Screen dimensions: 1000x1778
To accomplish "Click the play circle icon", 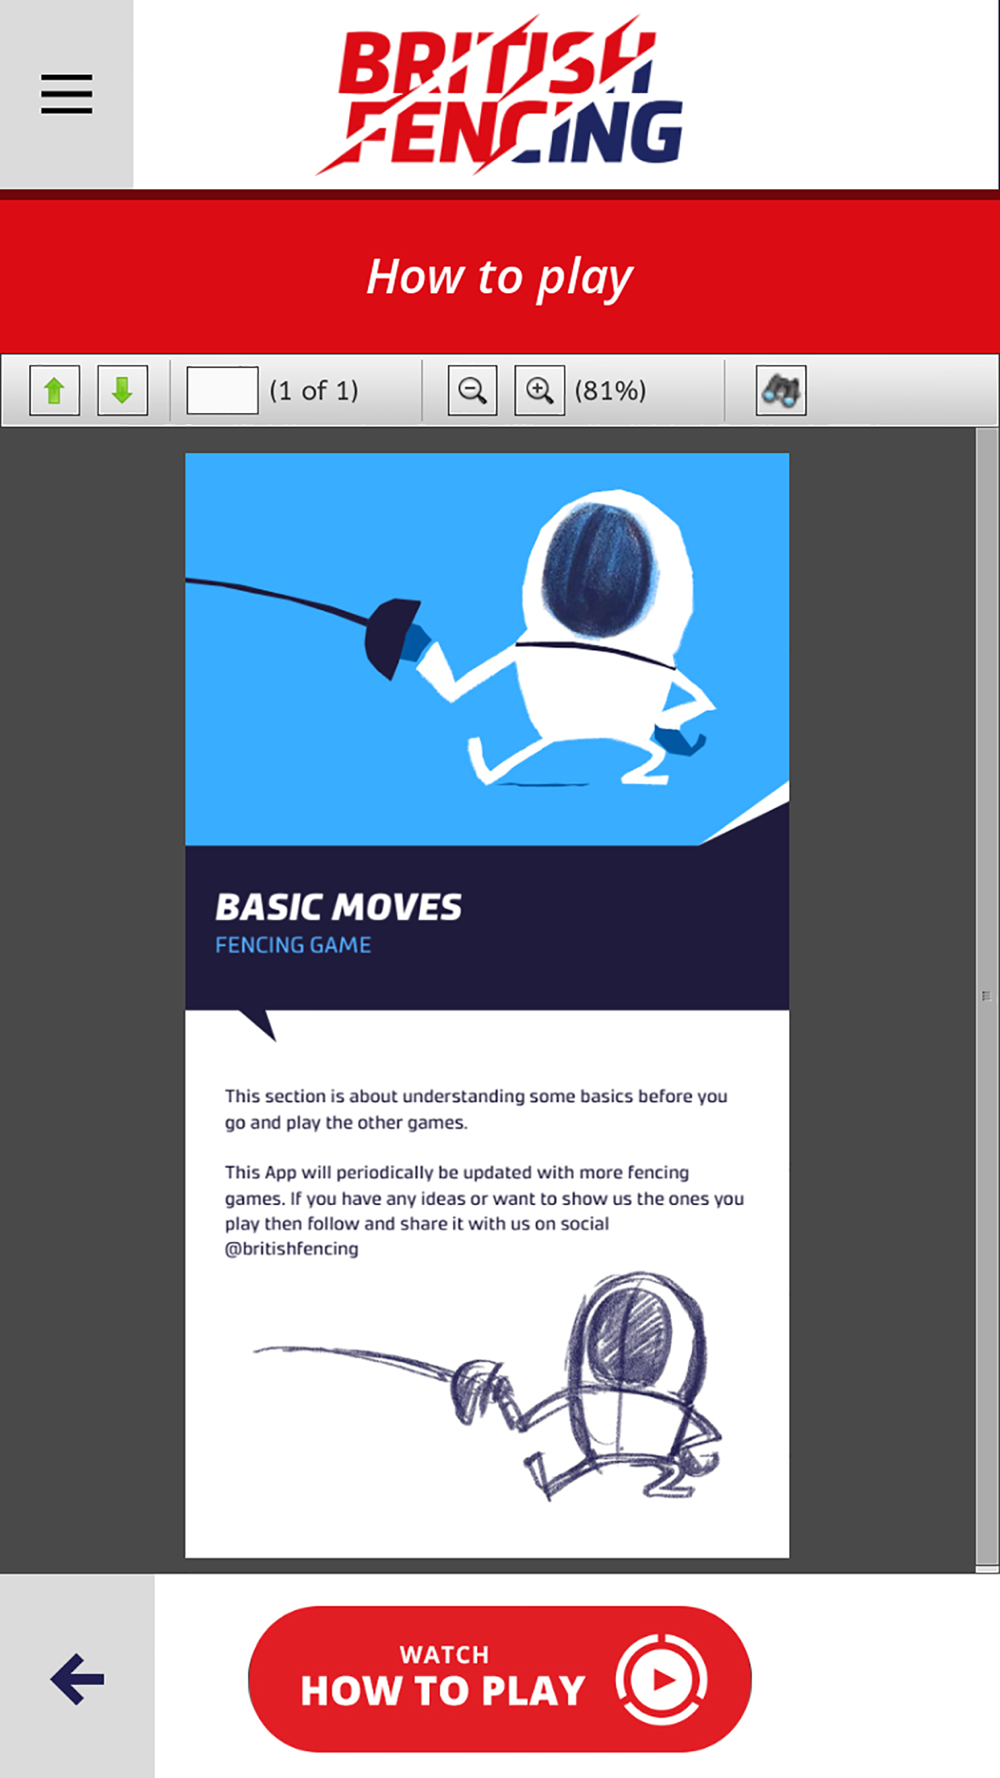I will (x=661, y=1679).
